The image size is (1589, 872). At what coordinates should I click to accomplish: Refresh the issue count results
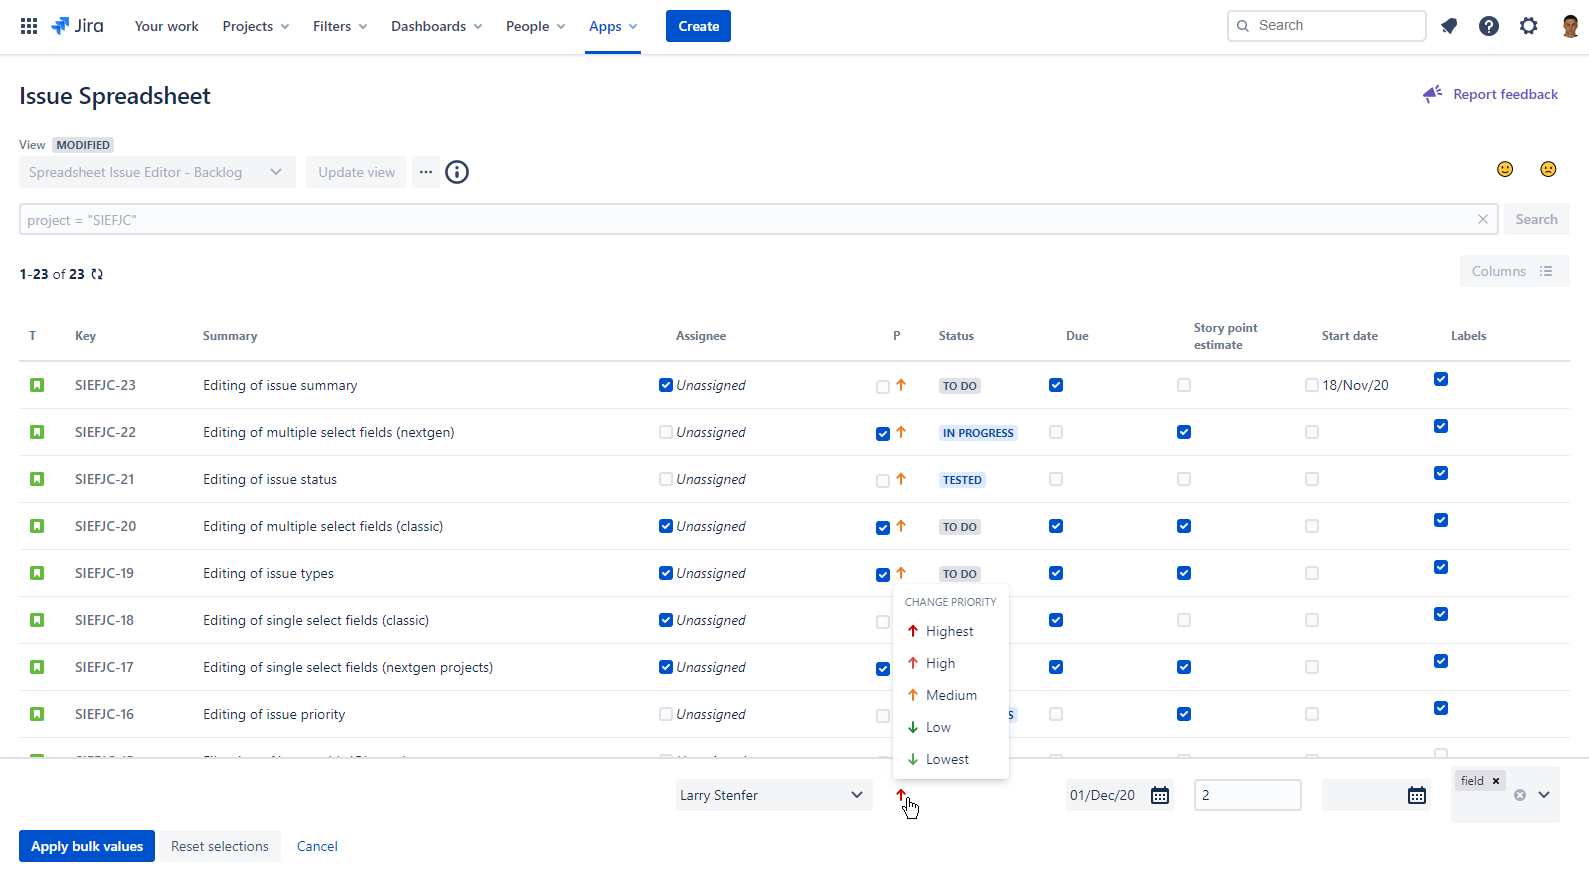[97, 274]
